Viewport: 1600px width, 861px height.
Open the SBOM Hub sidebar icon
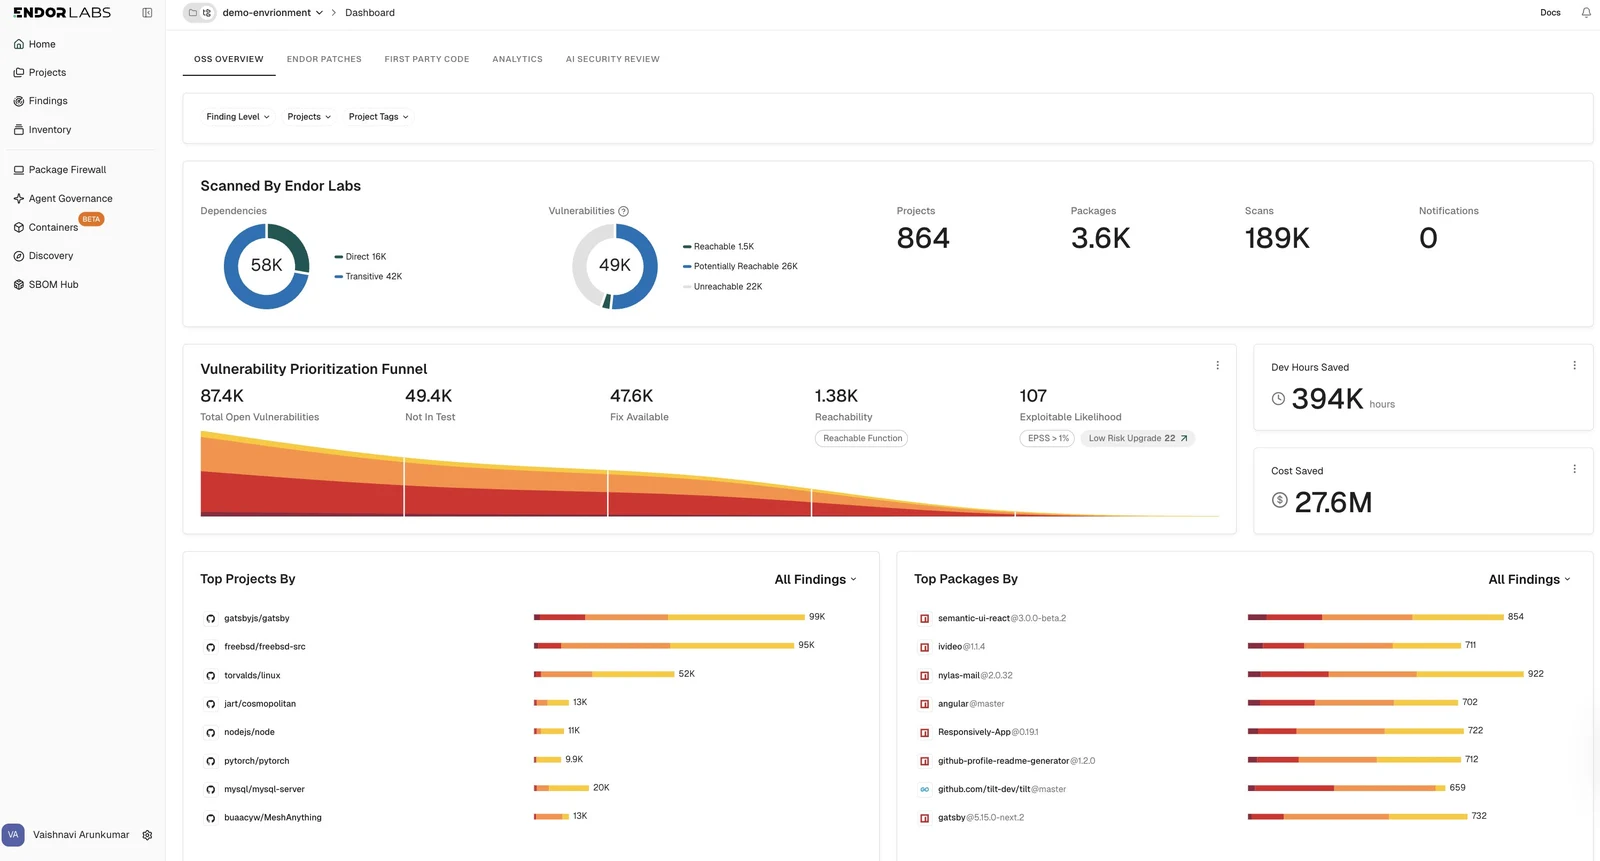pos(19,285)
